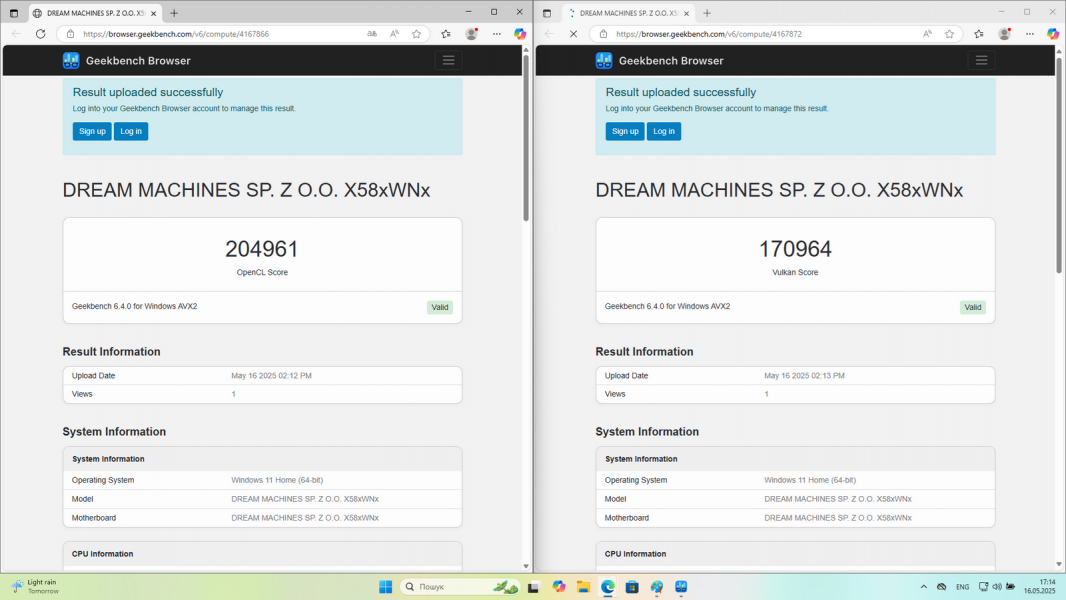Open Settings and more menu in left browser
Screen dimensions: 1066x600
click(497, 34)
